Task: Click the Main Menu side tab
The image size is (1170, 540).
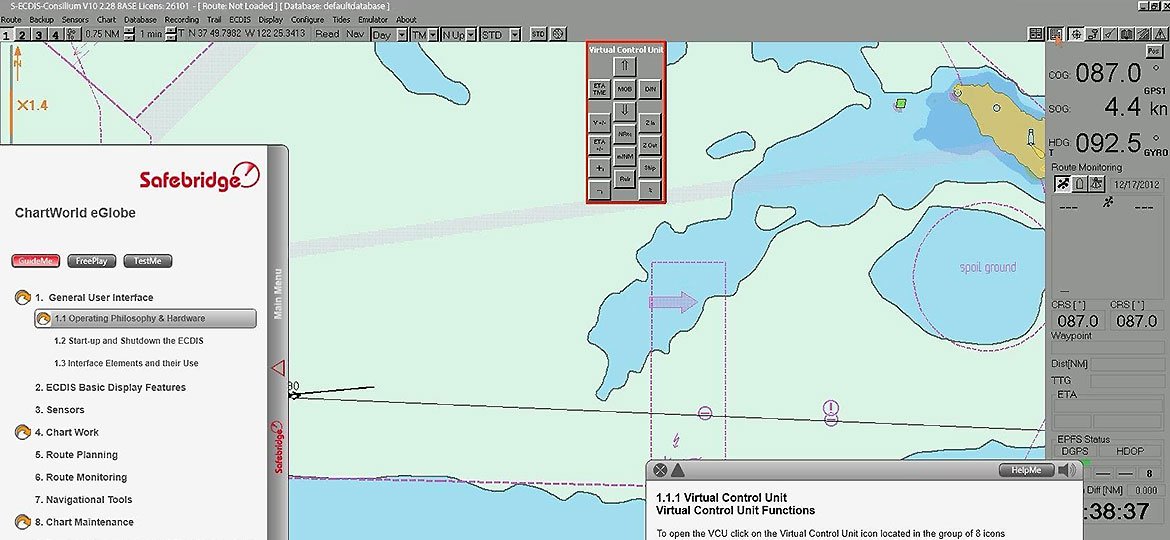Action: [x=278, y=294]
